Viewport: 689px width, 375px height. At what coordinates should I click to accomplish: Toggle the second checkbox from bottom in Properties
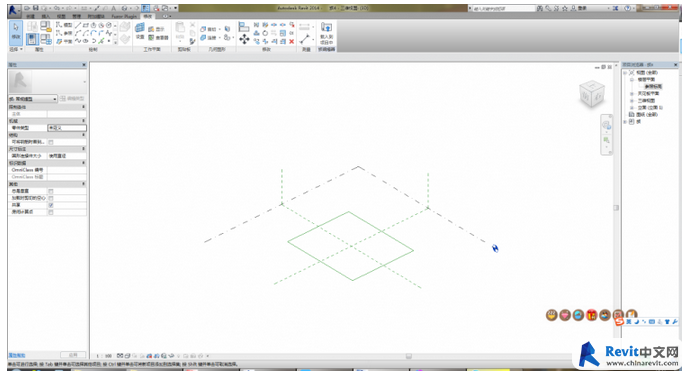[x=51, y=205]
